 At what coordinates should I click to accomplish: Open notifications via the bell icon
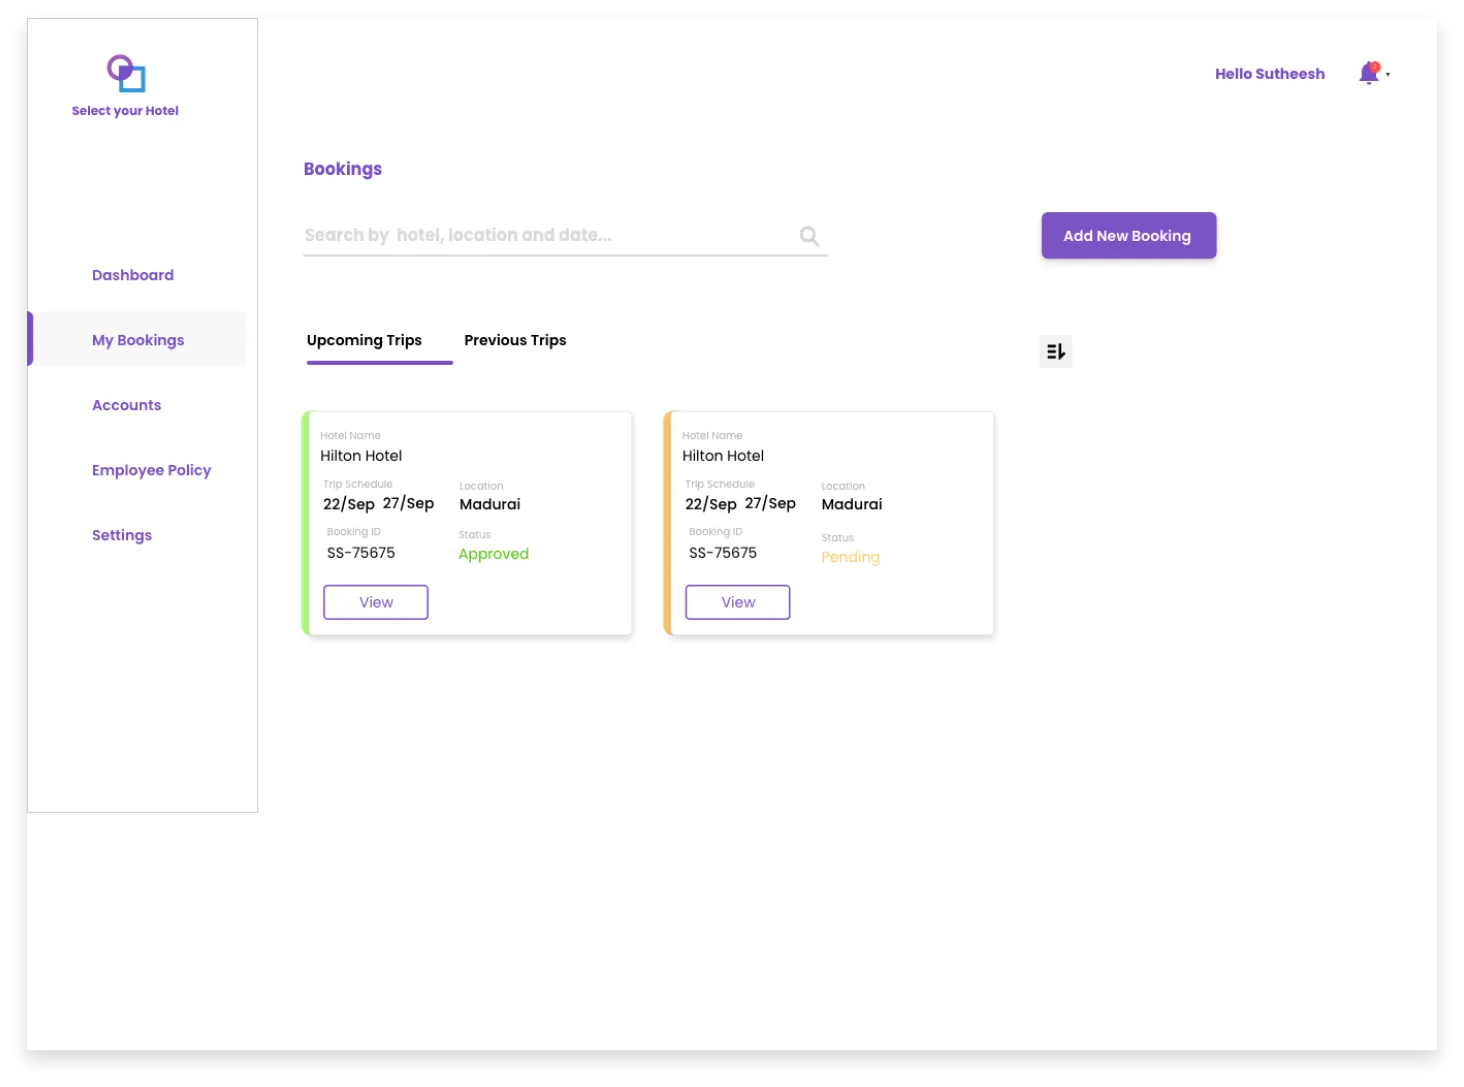(x=1368, y=73)
